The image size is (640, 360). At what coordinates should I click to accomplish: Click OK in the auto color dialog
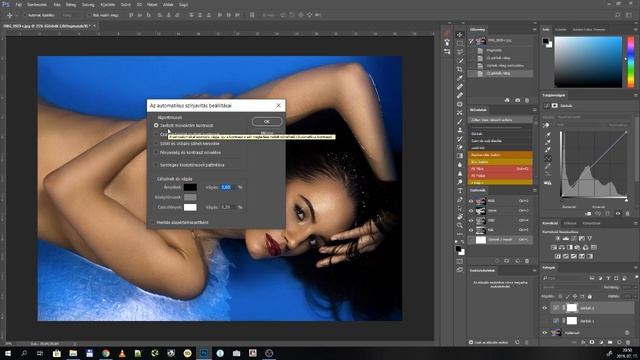(267, 121)
